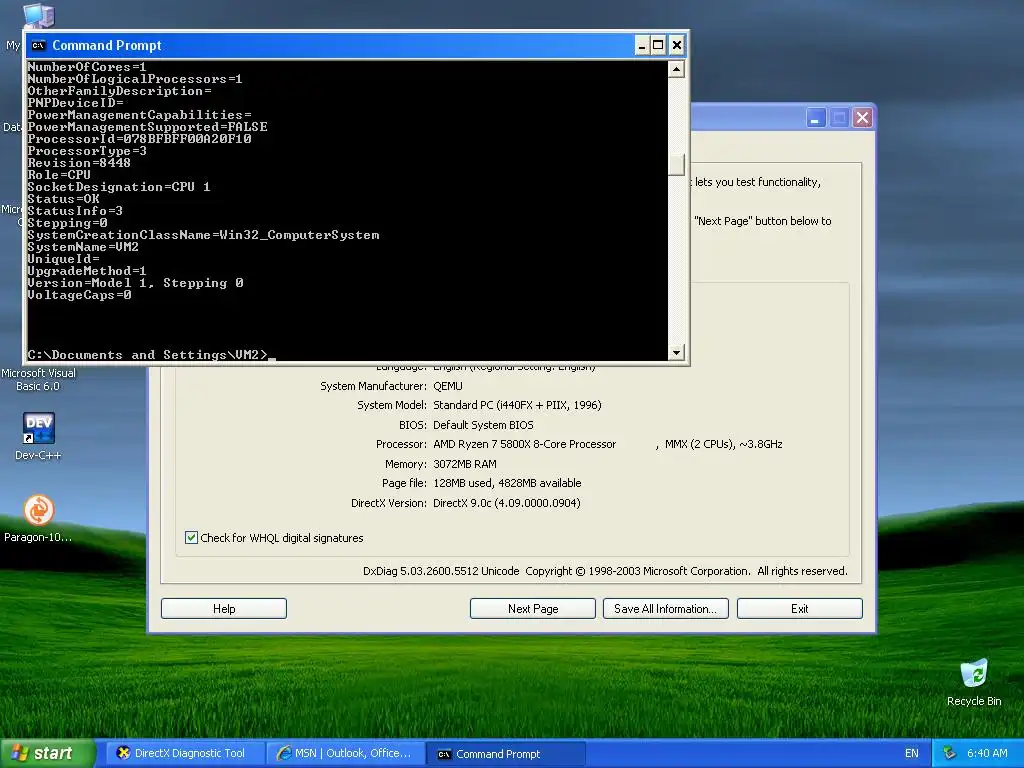Click the Memory value 3072MB RAM
This screenshot has height=768, width=1024.
(464, 464)
